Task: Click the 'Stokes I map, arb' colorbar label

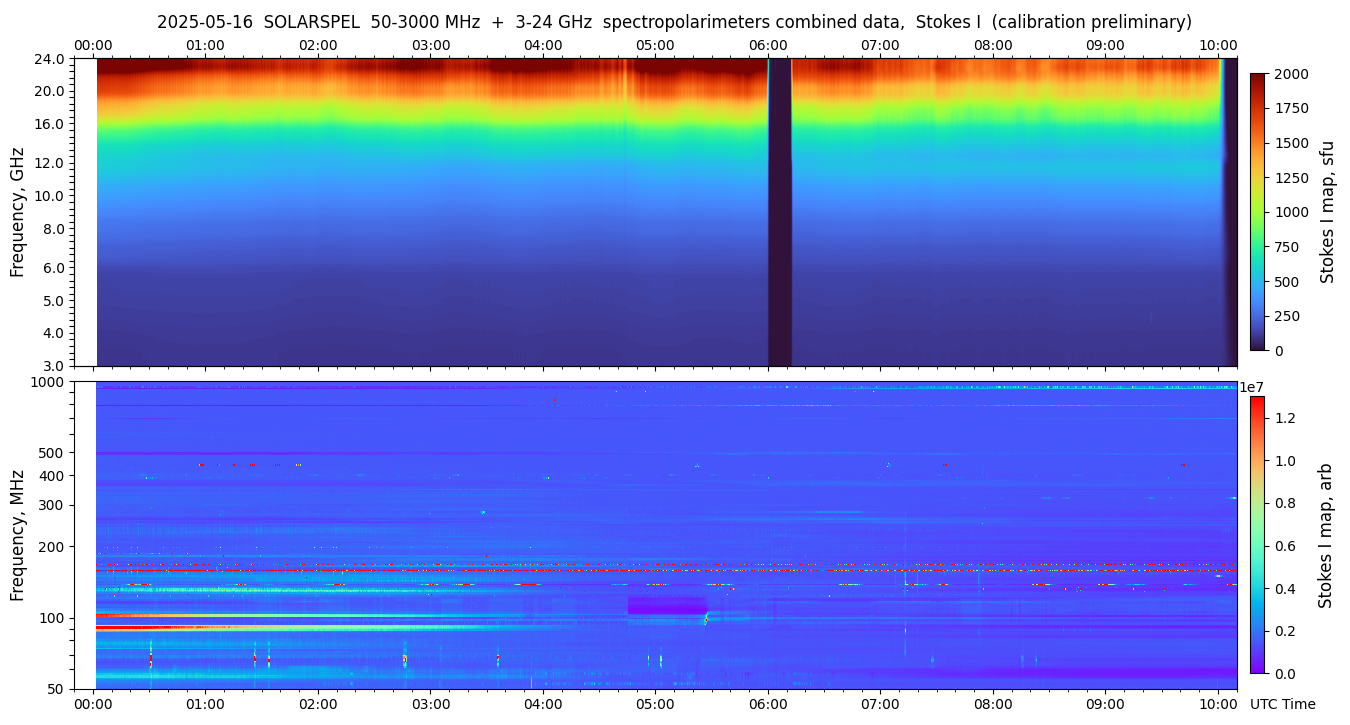Action: (x=1325, y=535)
